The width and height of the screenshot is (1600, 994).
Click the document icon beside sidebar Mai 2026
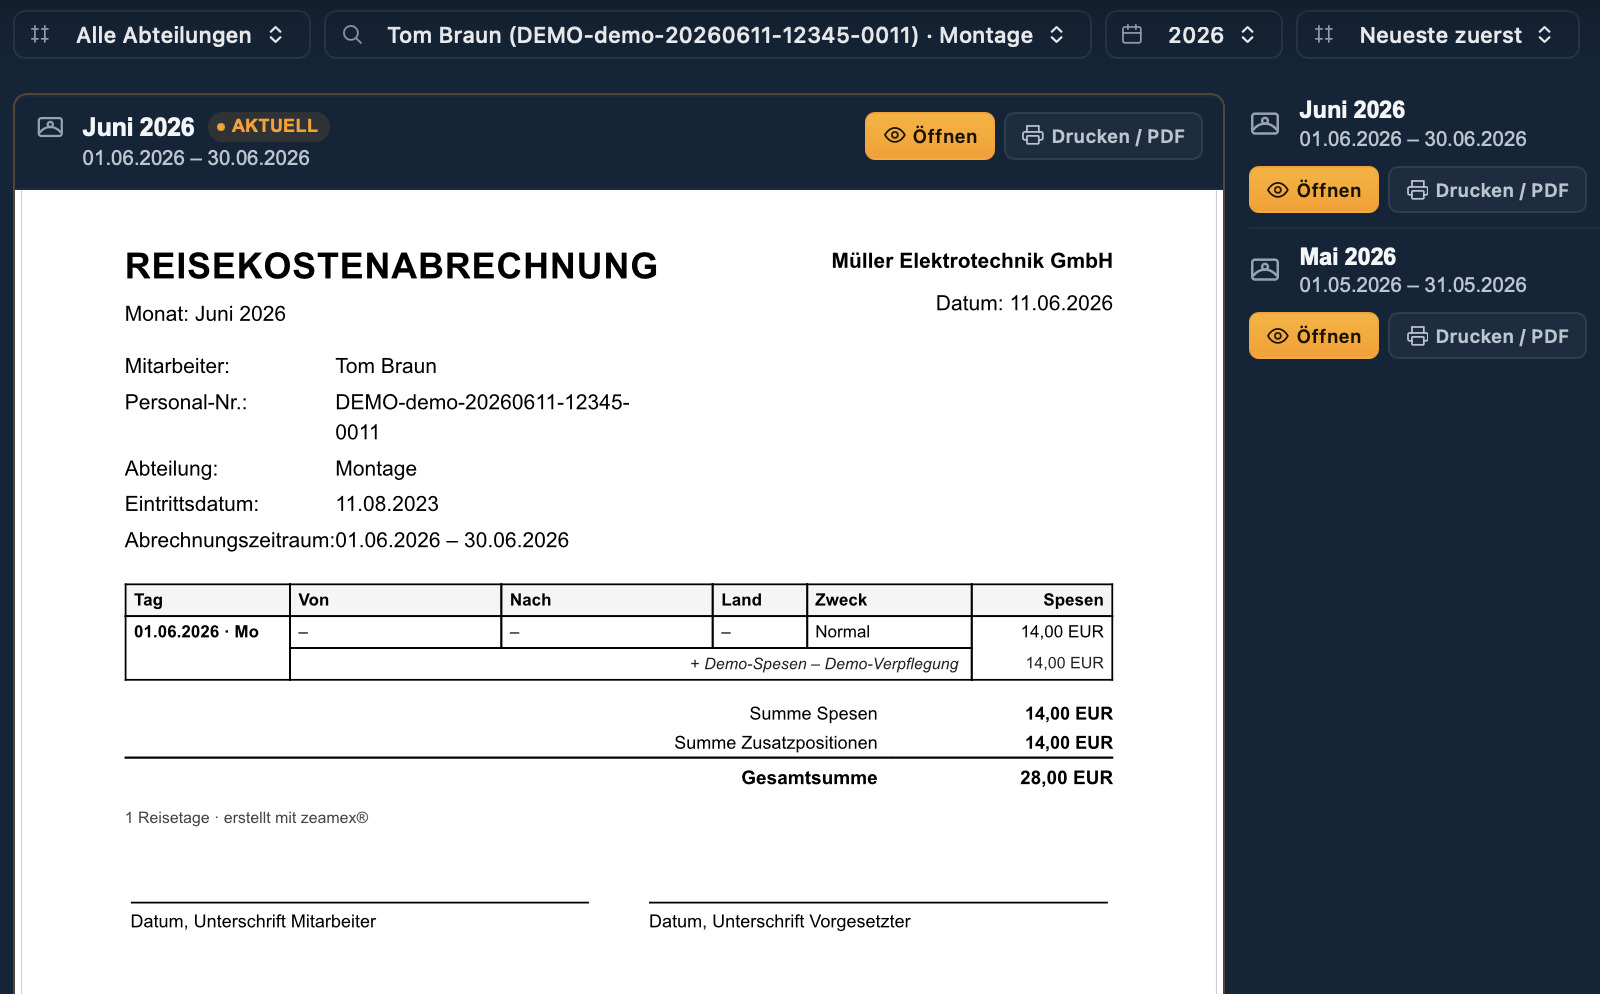coord(1265,270)
